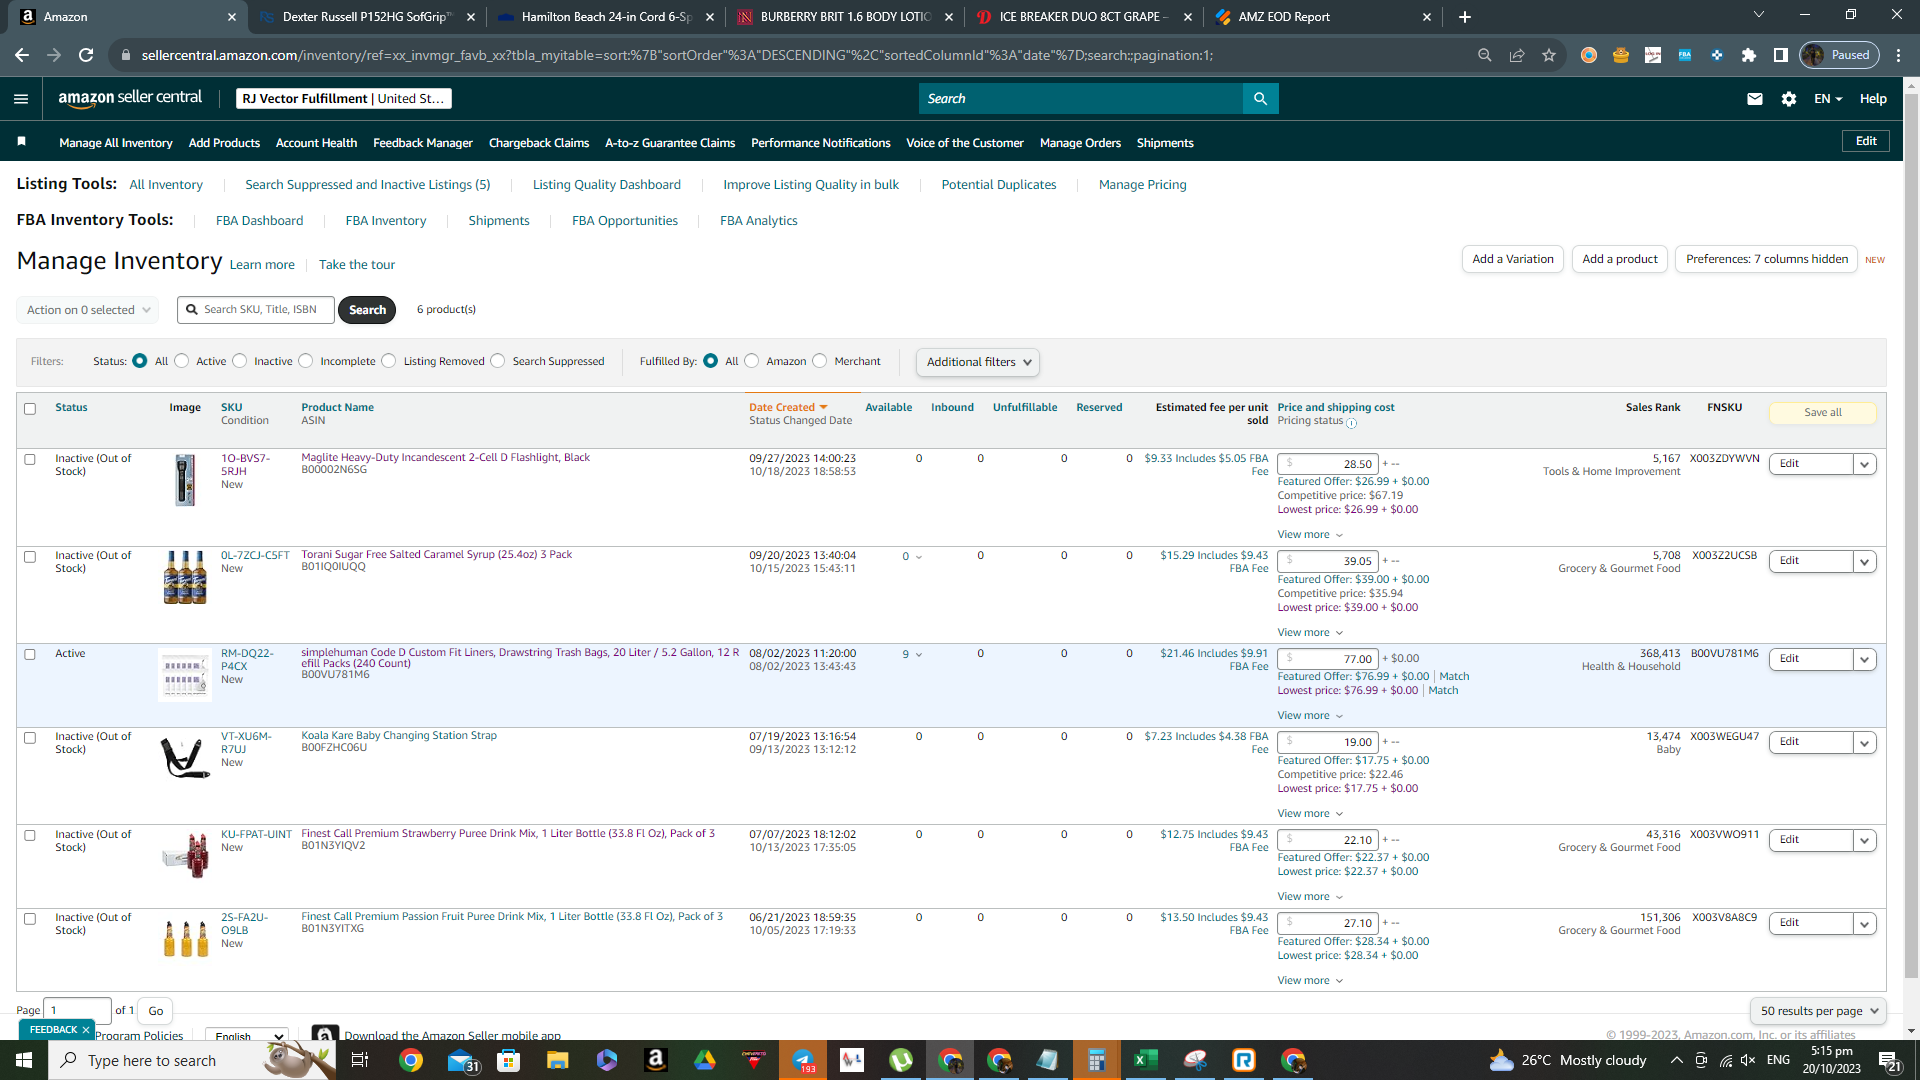Sort by the Date Created column header
The image size is (1920, 1080).
[x=788, y=408]
